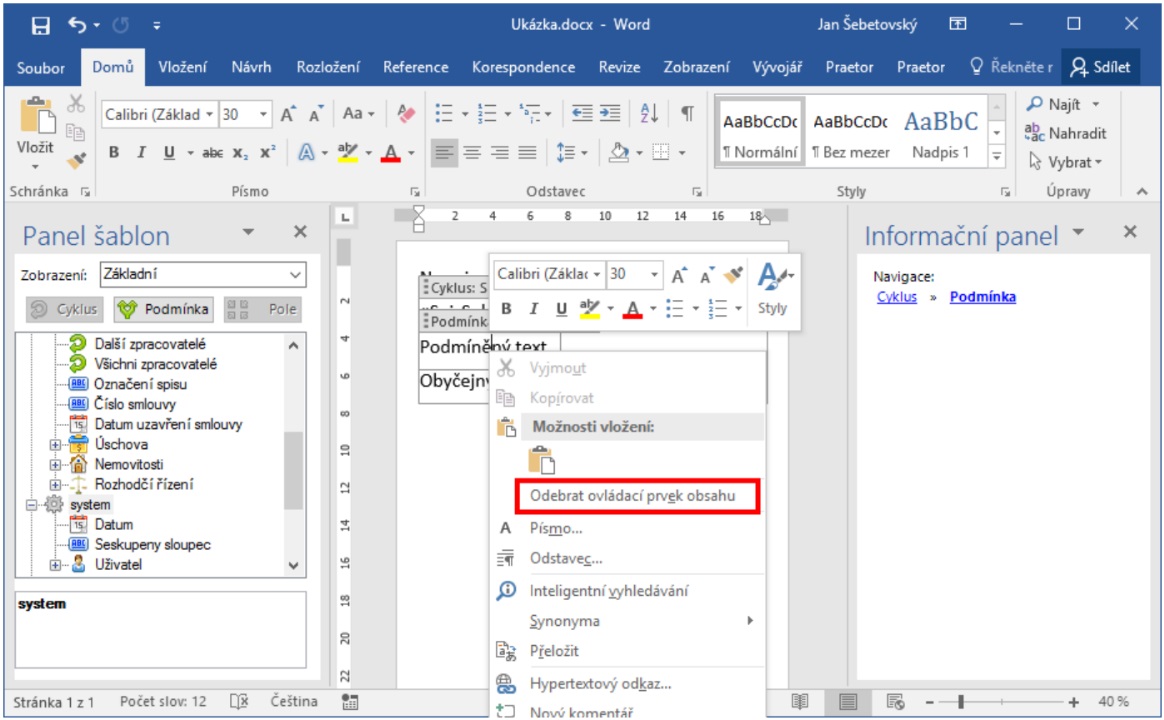Toggle left text alignment in ribbon

(x=443, y=153)
